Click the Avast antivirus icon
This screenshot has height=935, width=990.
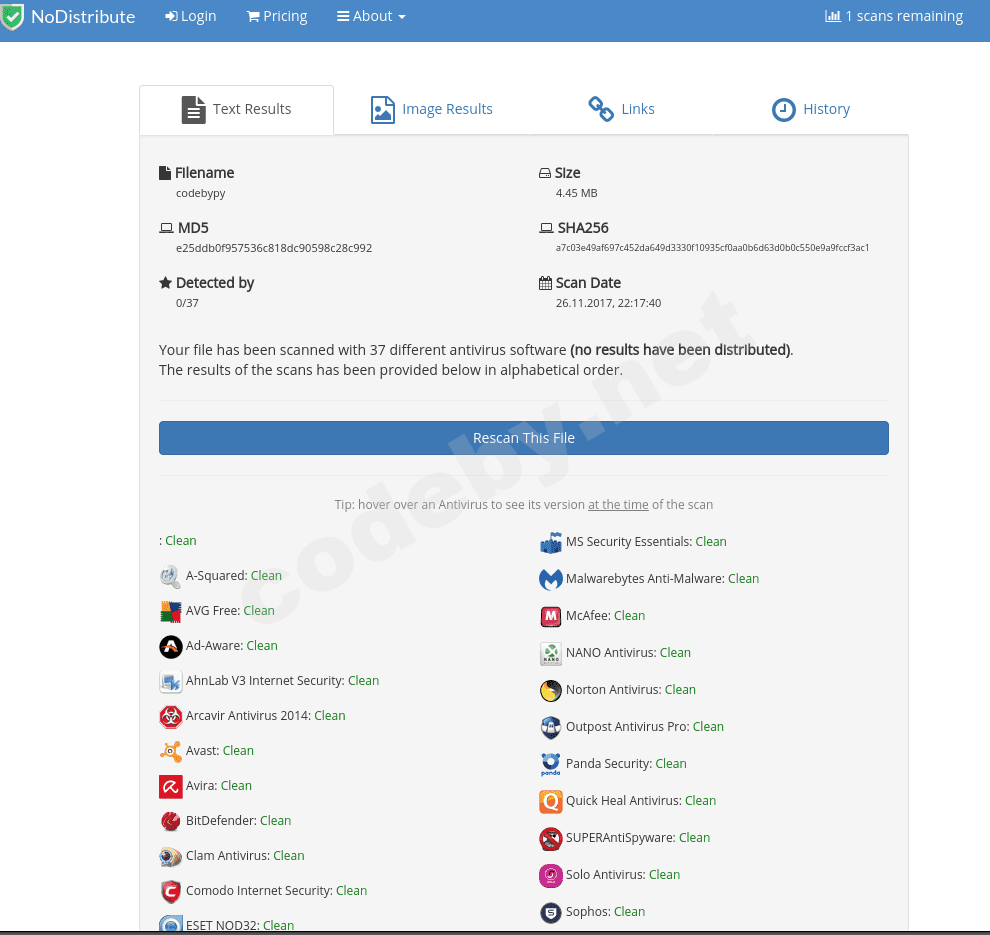[x=170, y=751]
